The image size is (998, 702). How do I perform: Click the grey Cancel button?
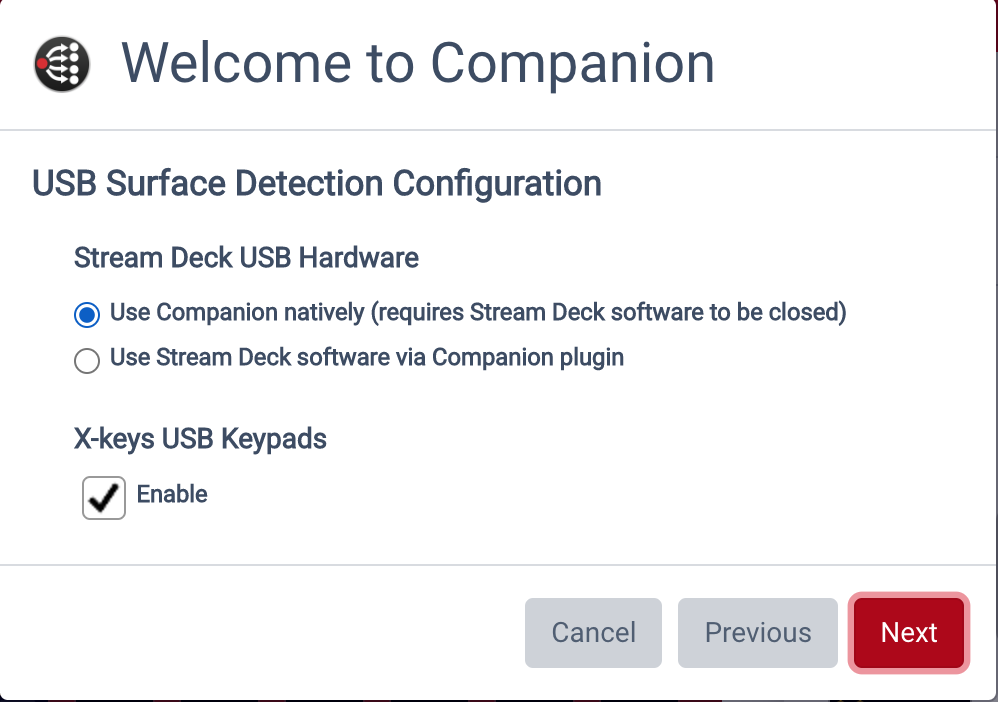pyautogui.click(x=593, y=632)
